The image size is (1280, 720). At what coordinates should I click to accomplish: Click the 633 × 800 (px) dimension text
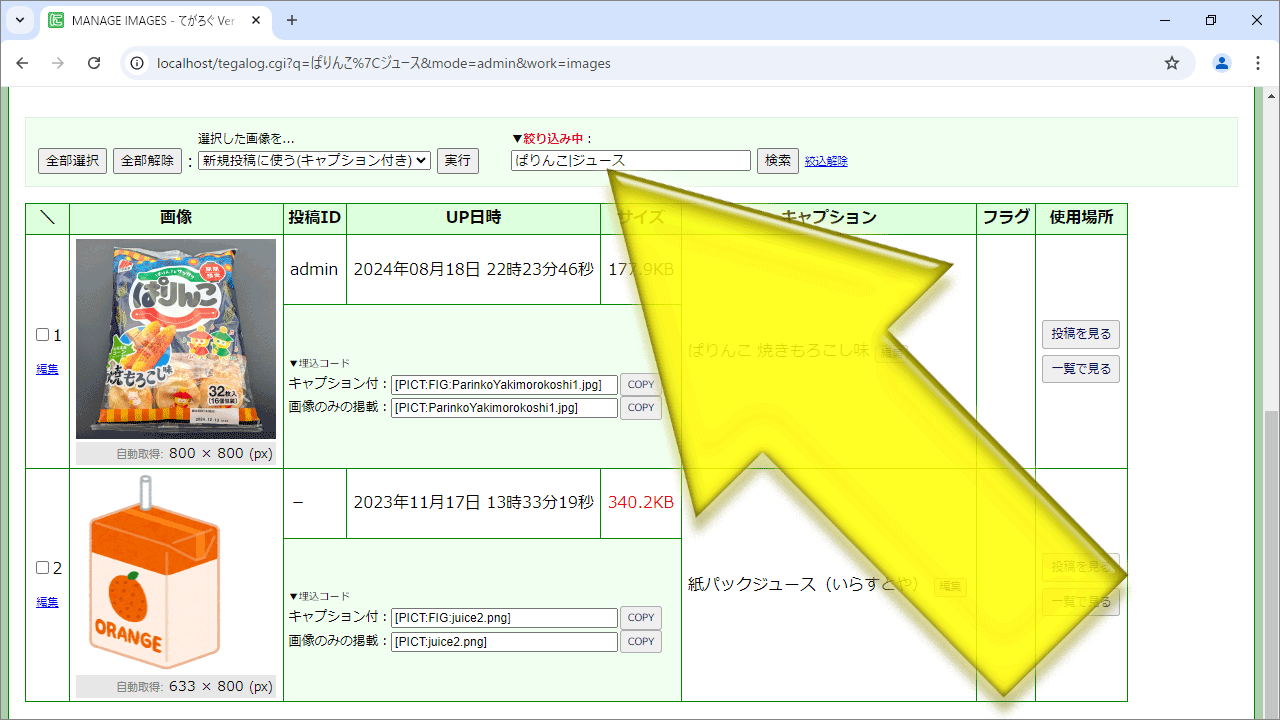point(221,686)
